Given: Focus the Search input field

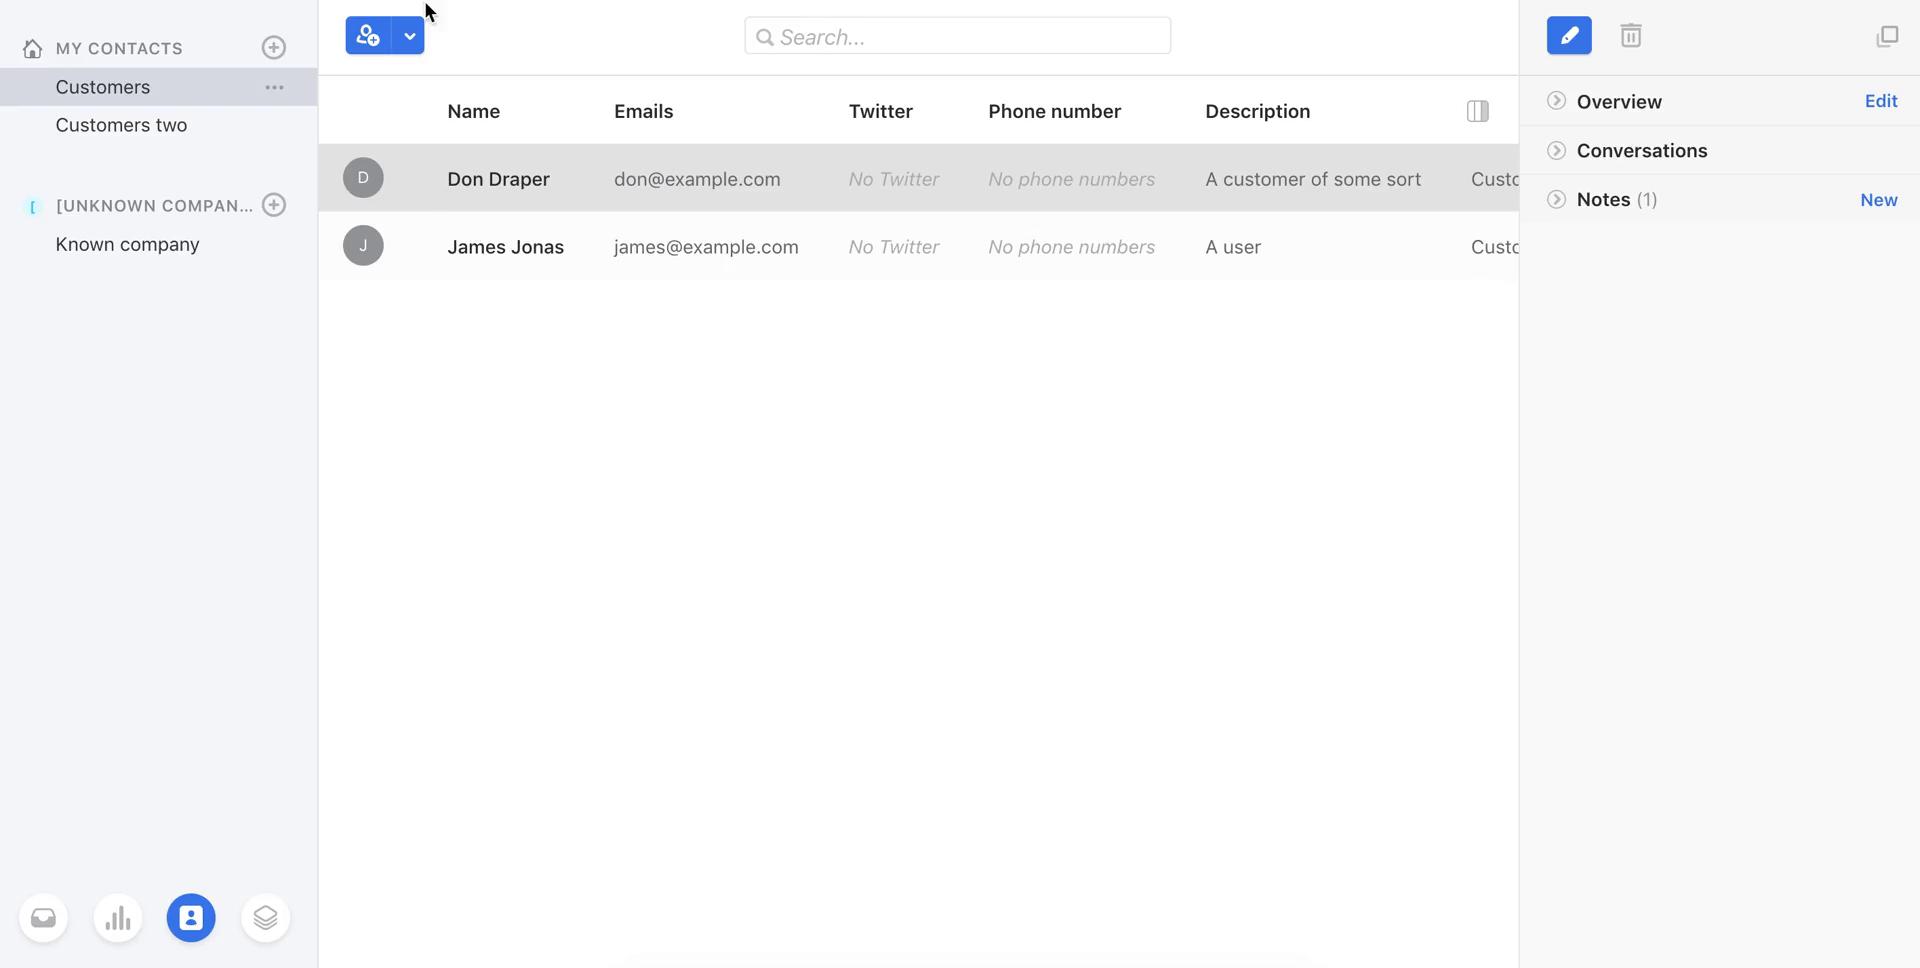Looking at the screenshot, I should click(957, 36).
